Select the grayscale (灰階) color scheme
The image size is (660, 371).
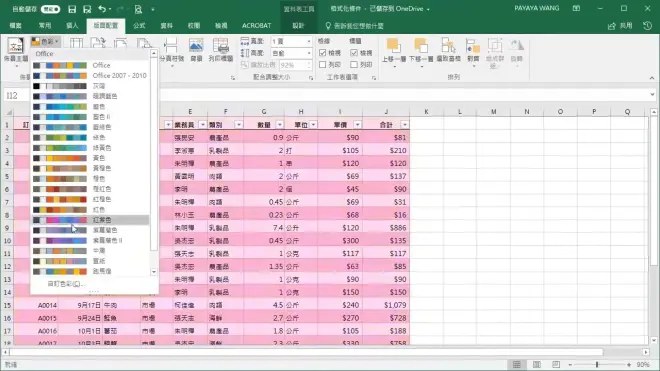[x=90, y=86]
